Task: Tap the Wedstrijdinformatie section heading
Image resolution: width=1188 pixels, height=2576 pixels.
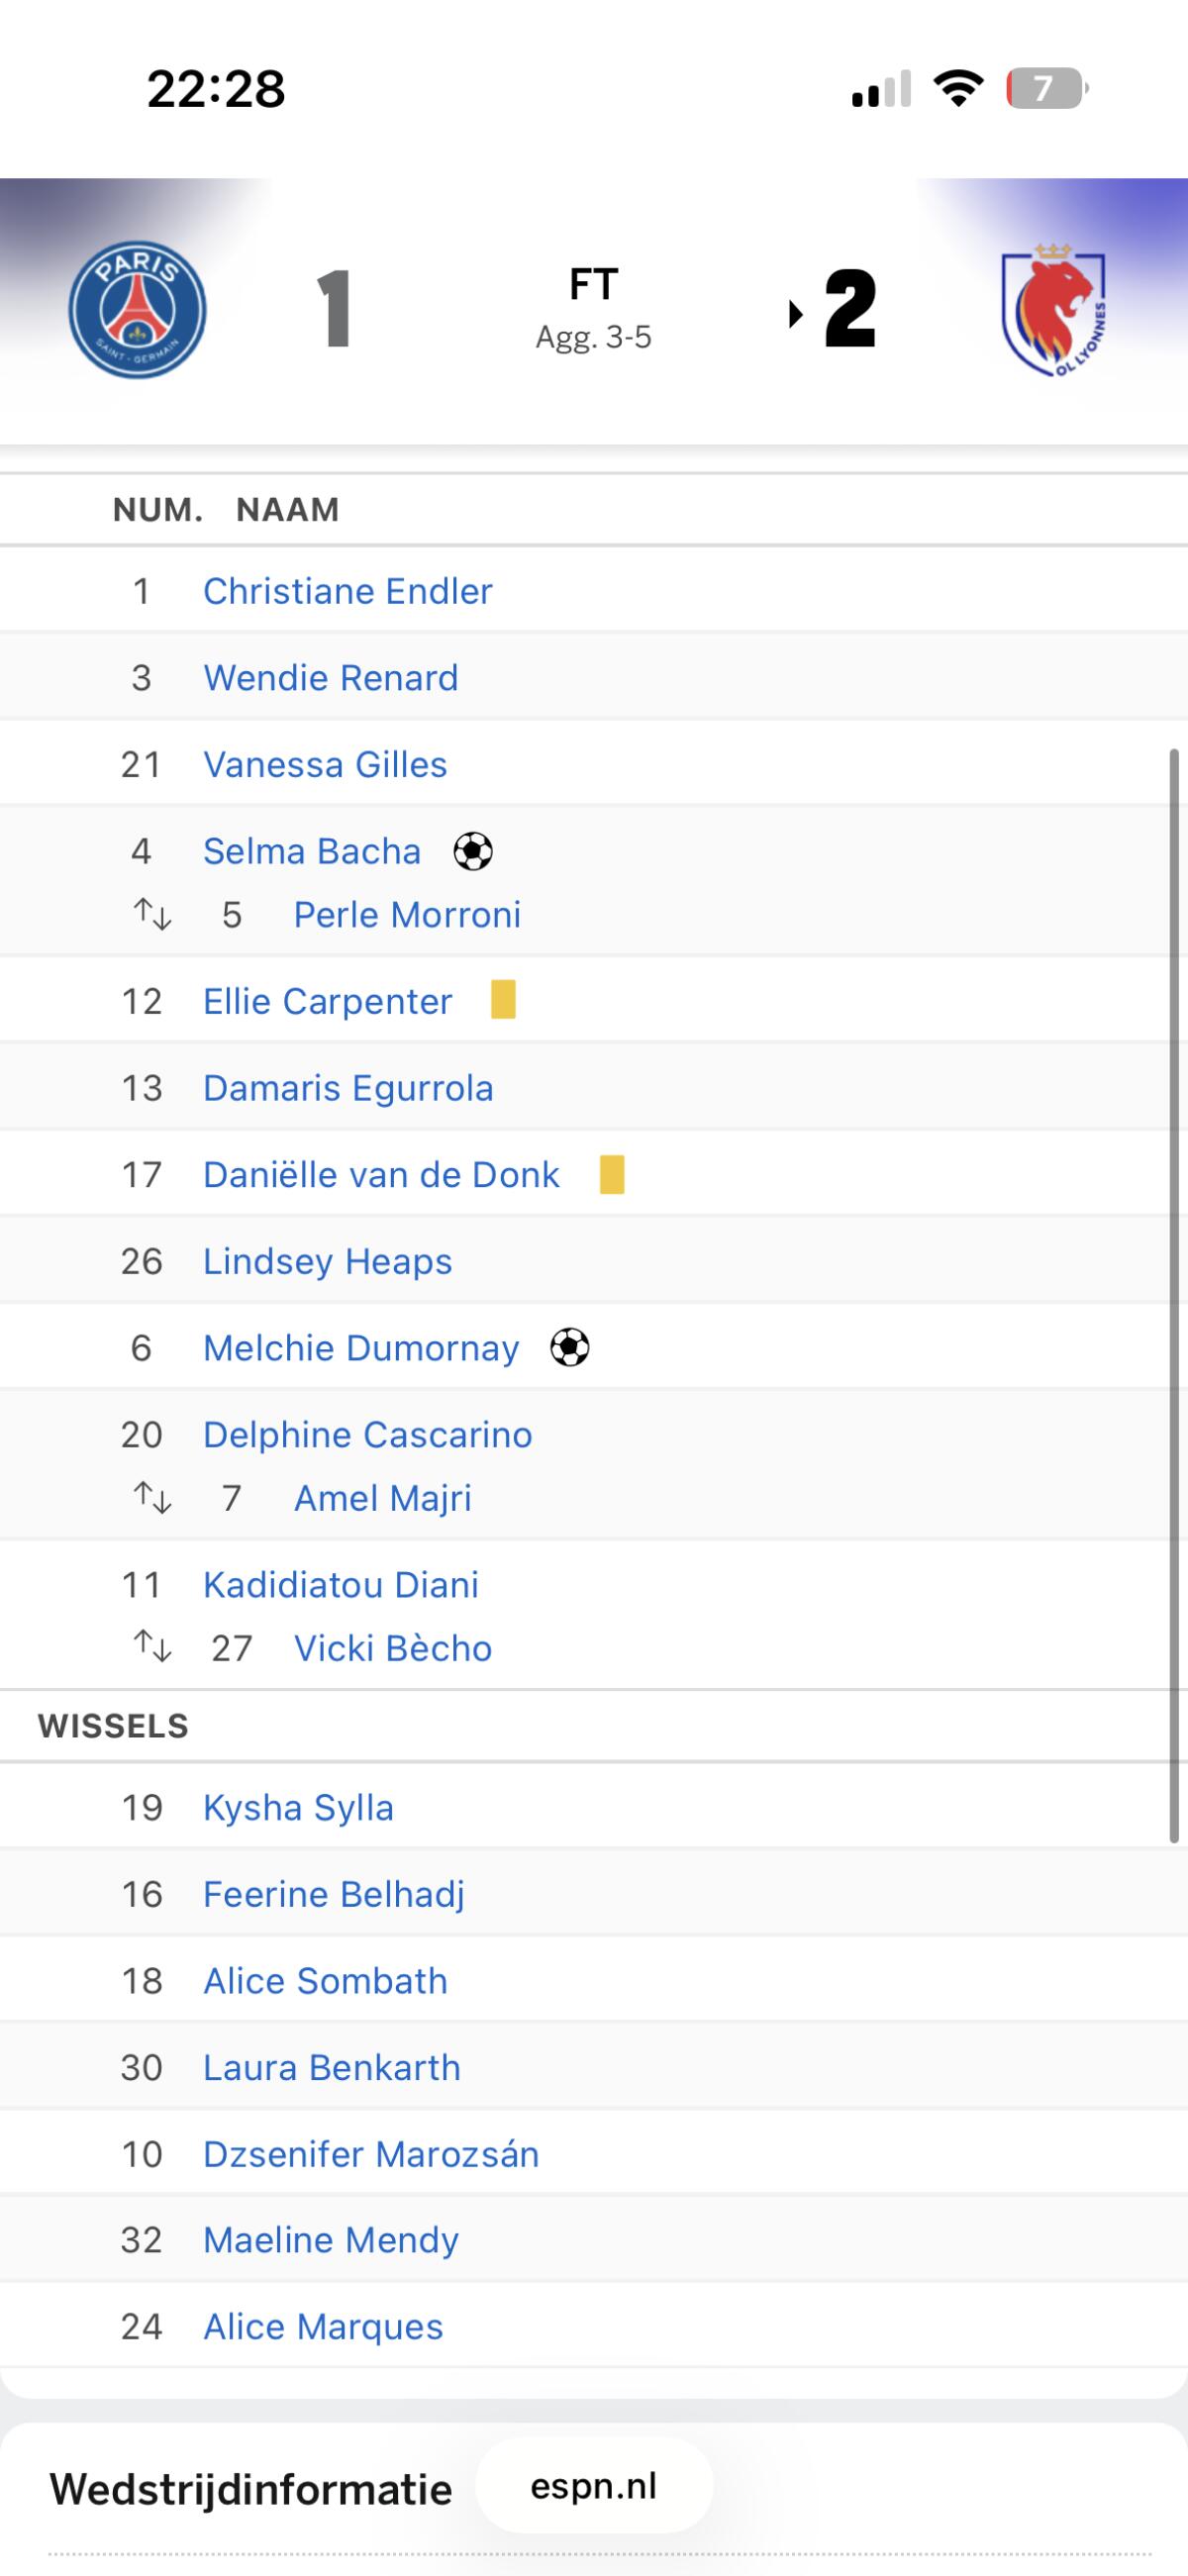Action: tap(250, 2489)
